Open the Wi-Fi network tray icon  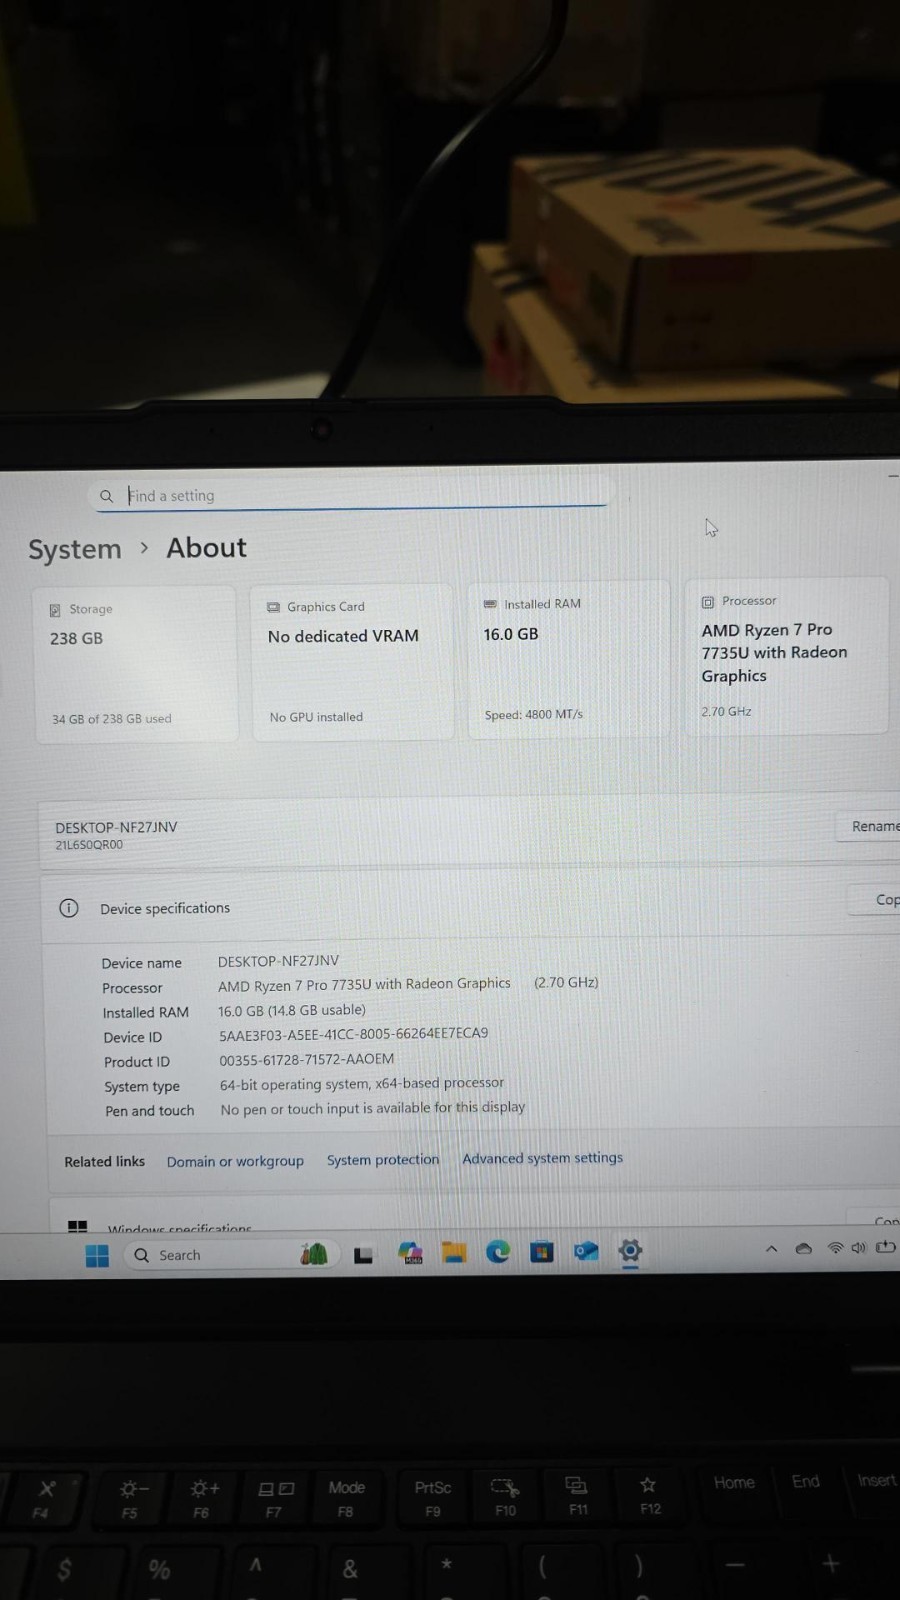pyautogui.click(x=835, y=1248)
